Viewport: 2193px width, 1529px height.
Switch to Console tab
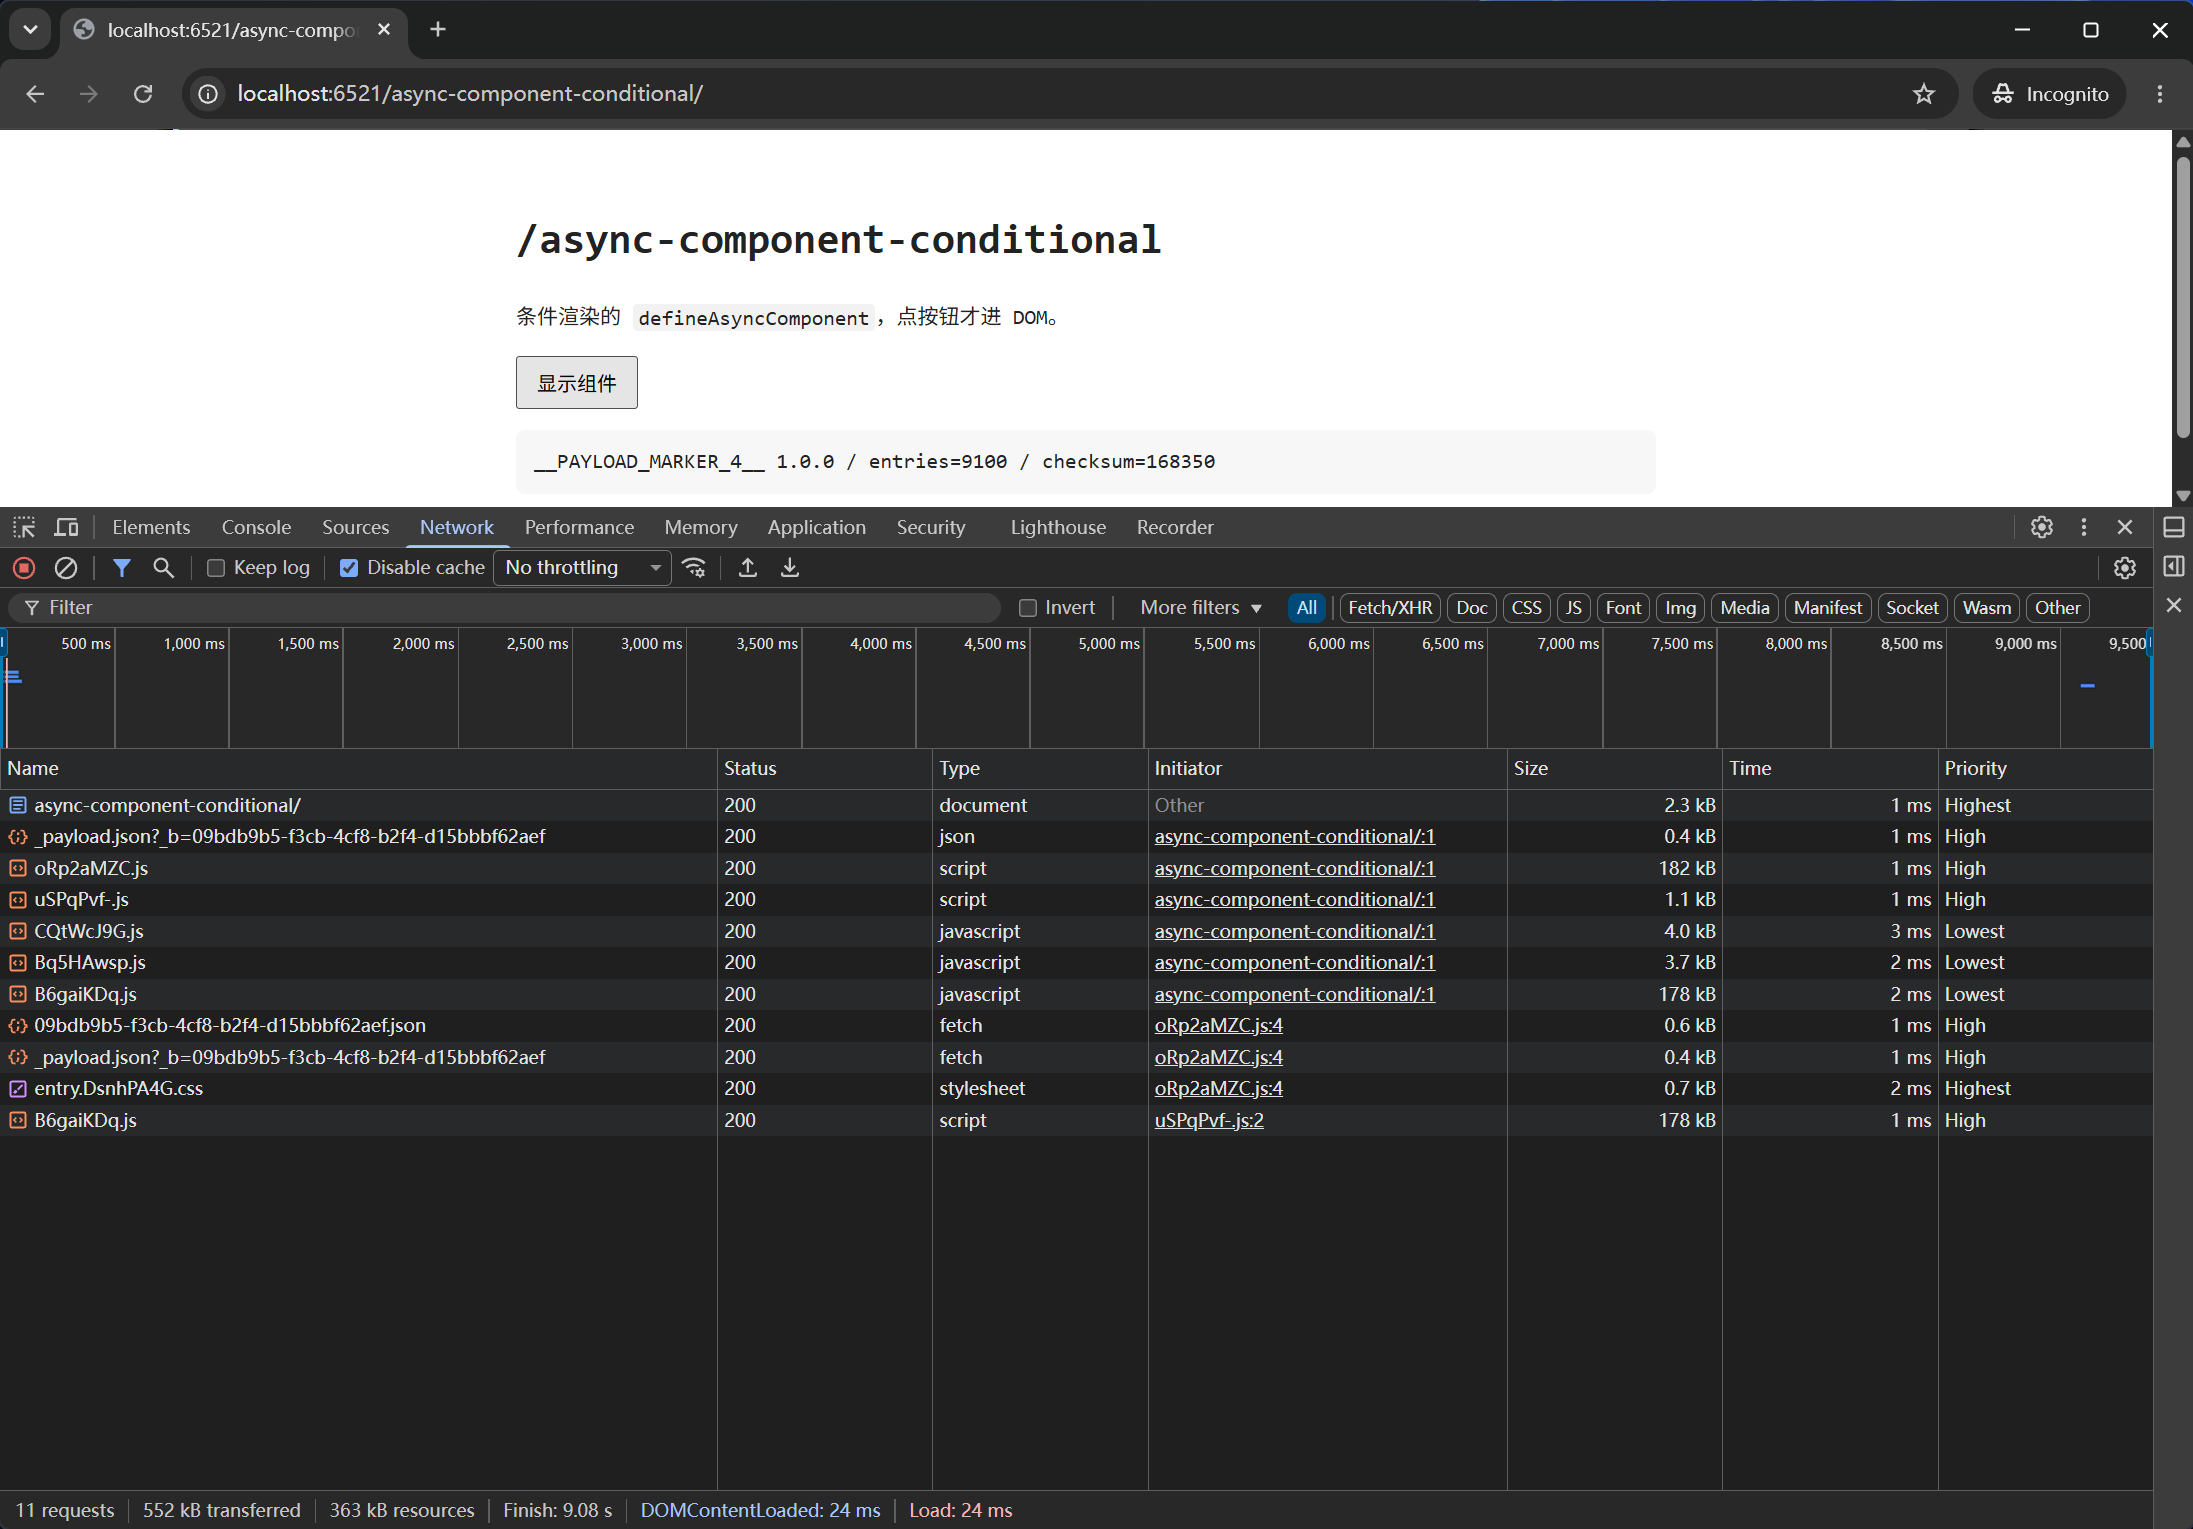[x=256, y=527]
